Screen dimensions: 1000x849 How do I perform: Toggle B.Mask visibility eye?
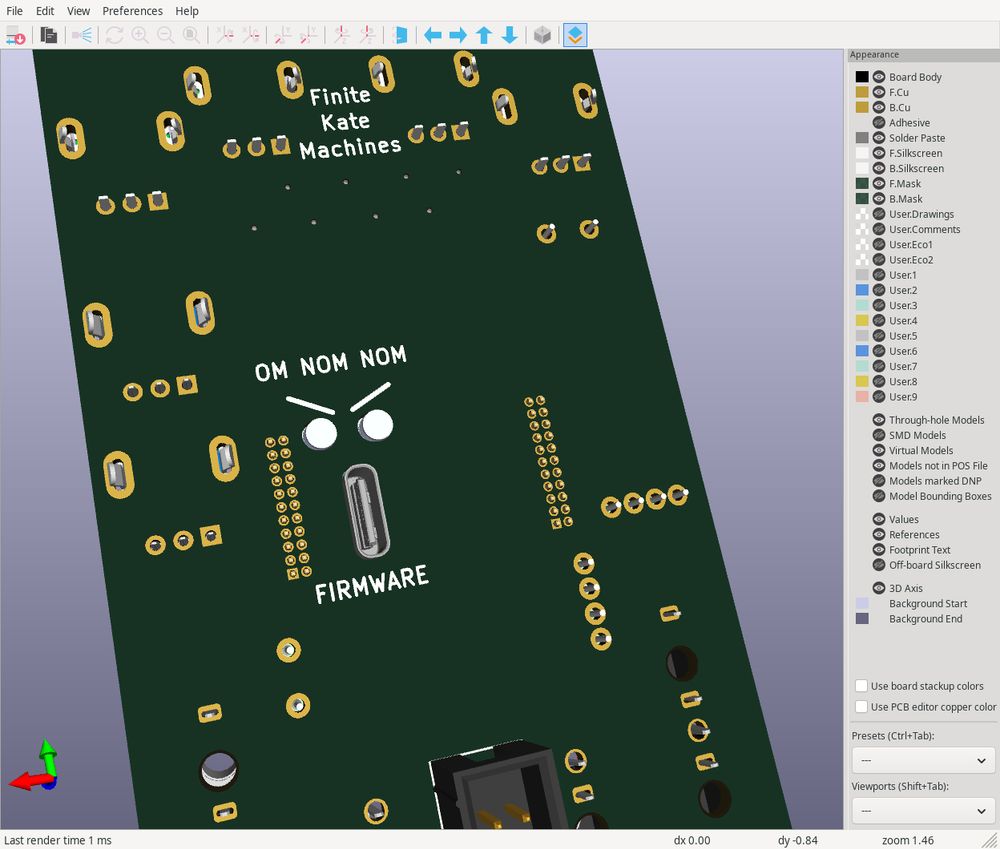879,199
